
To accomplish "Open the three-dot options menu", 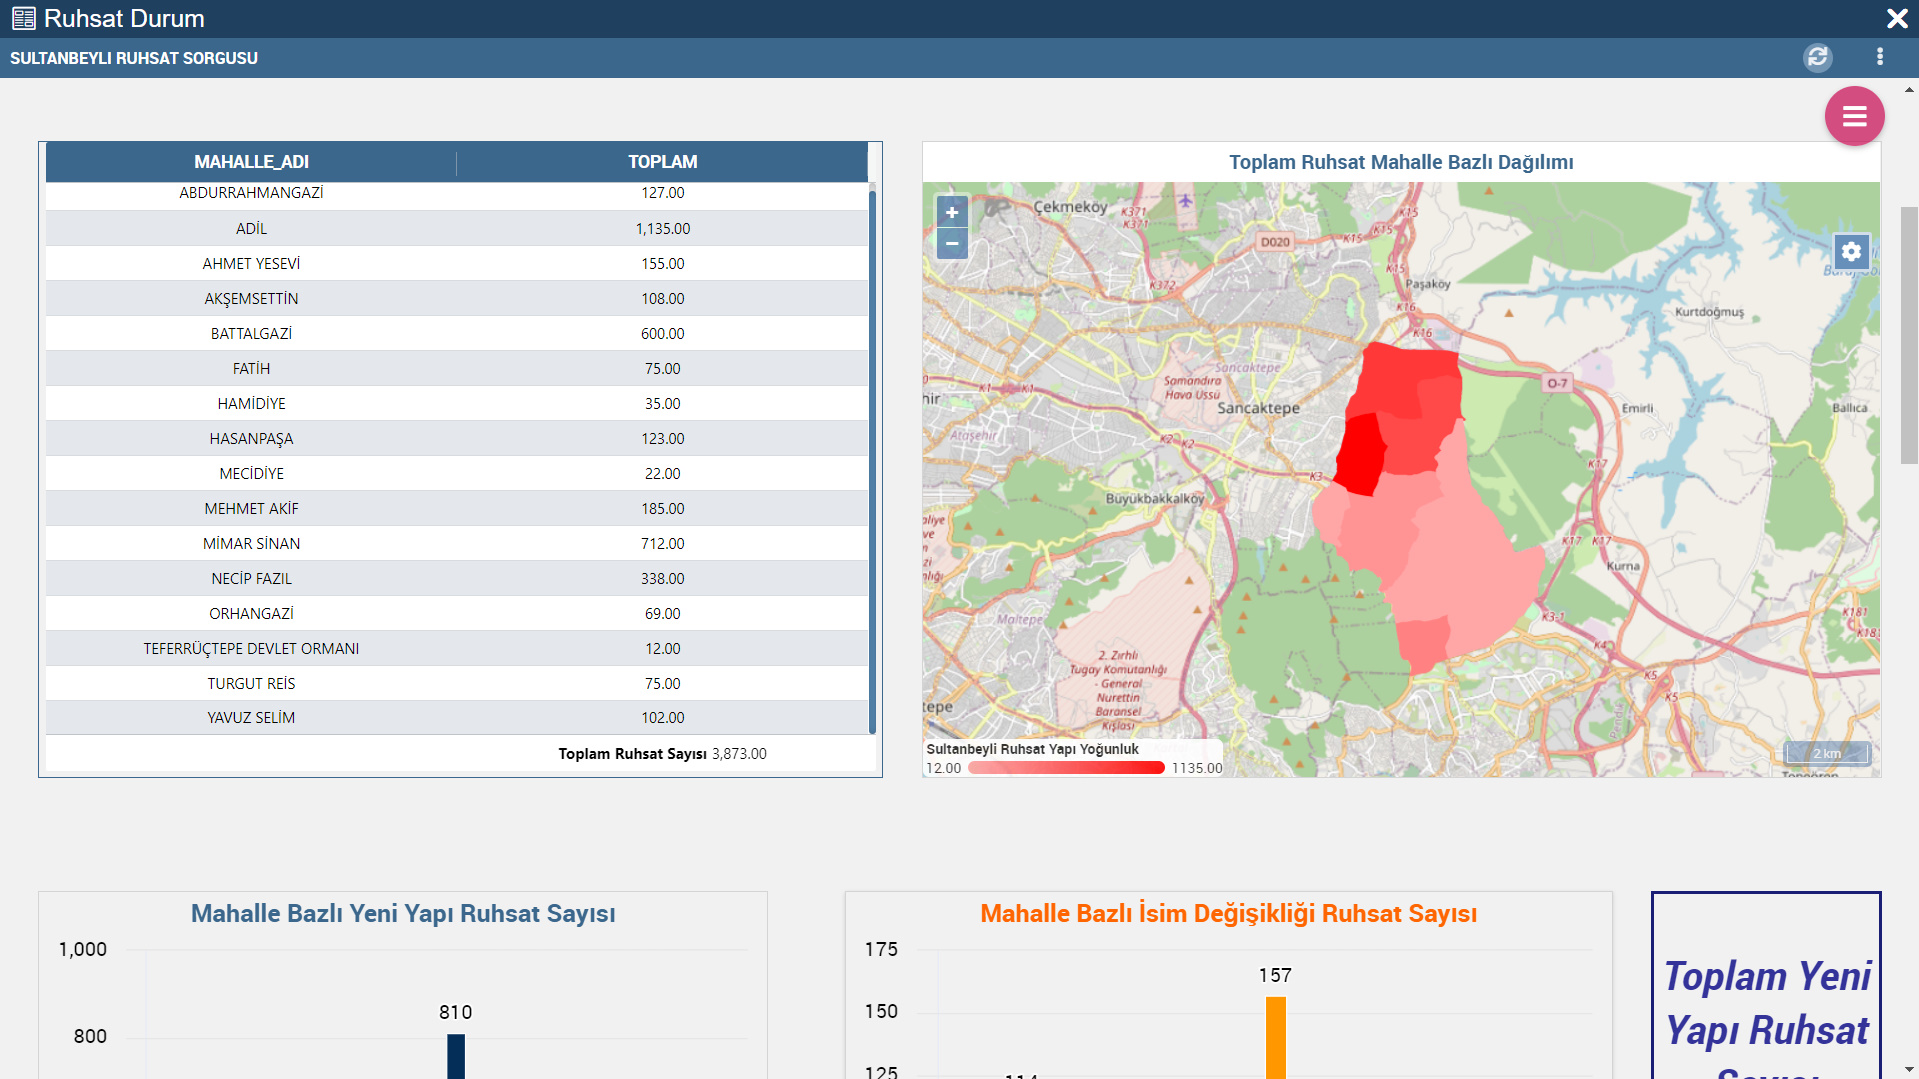I will pos(1880,57).
